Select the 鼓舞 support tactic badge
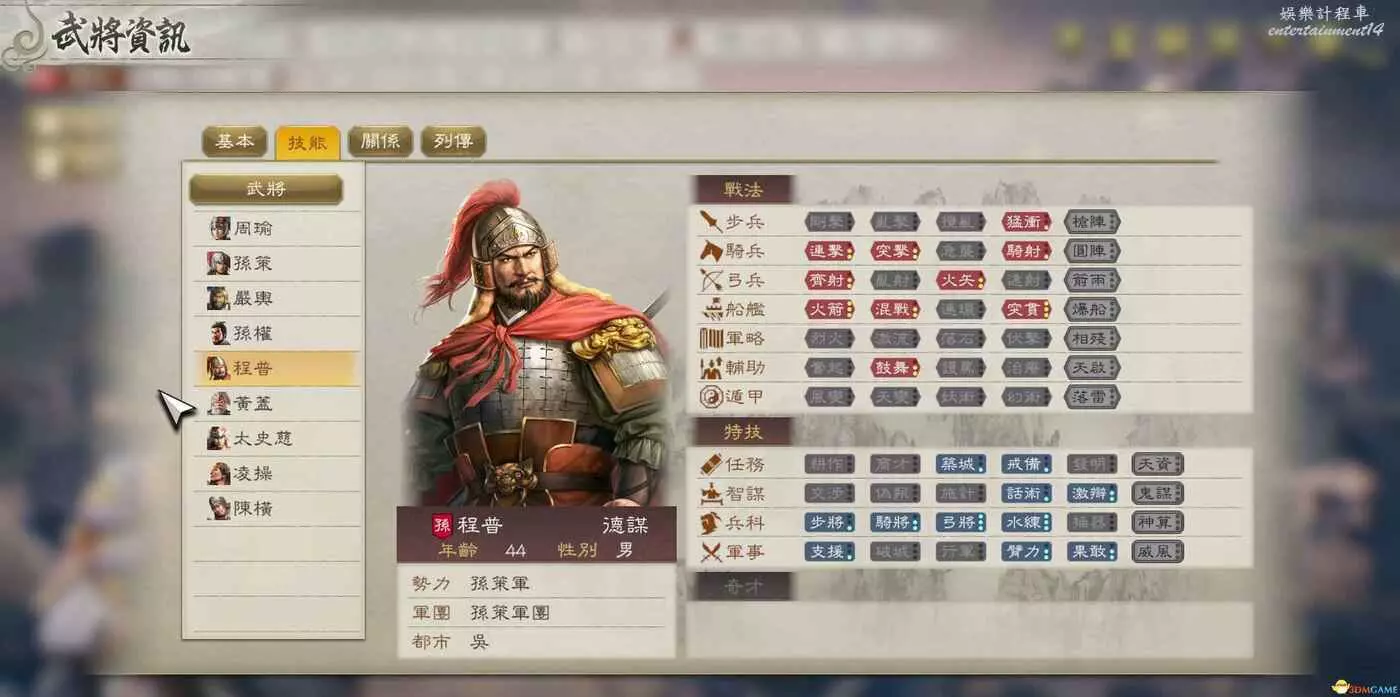This screenshot has height=697, width=1400. click(x=895, y=367)
